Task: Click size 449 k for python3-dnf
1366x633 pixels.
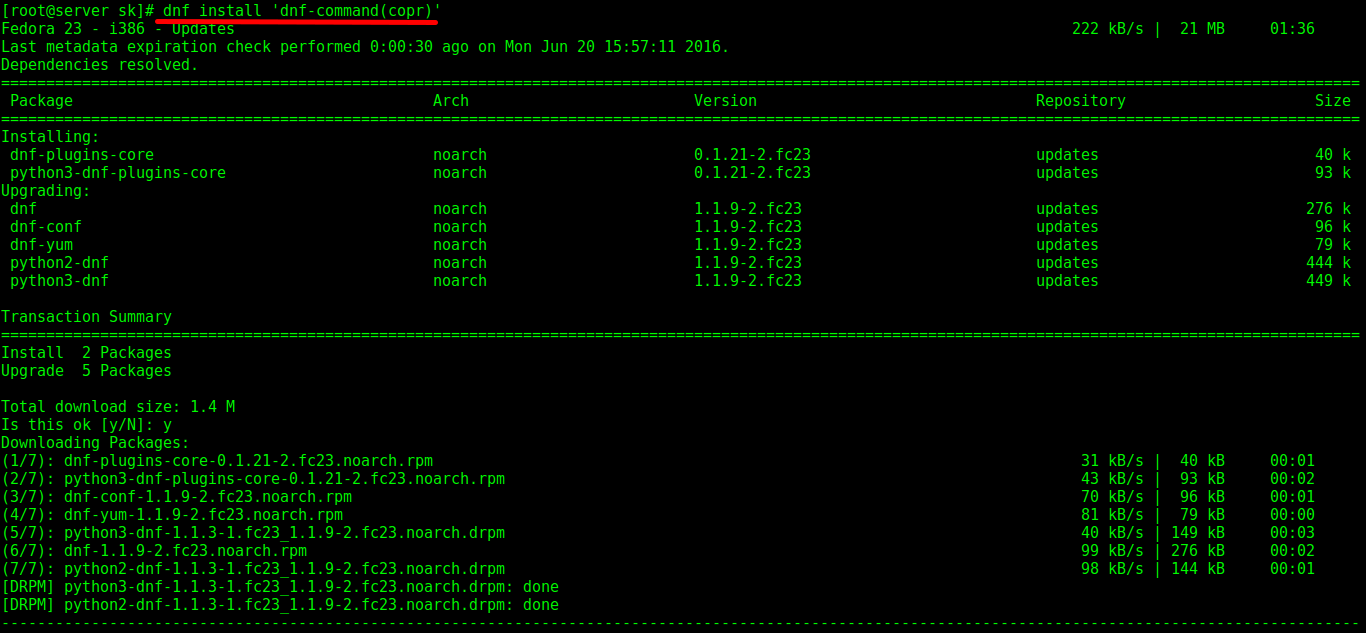Action: tap(1329, 281)
